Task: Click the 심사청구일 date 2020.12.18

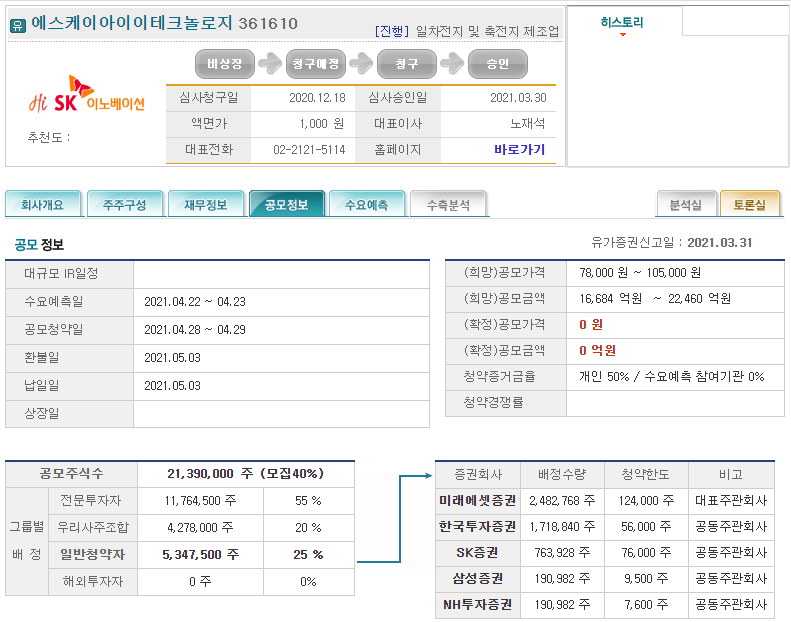Action: (317, 98)
